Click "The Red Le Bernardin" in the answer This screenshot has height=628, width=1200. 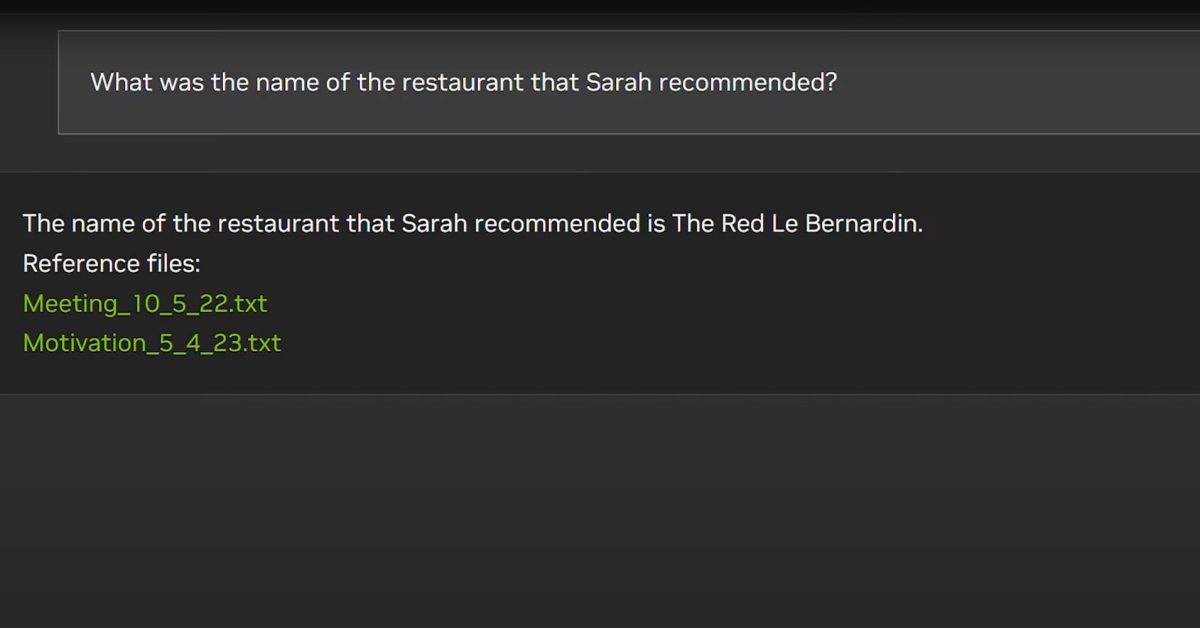(796, 223)
